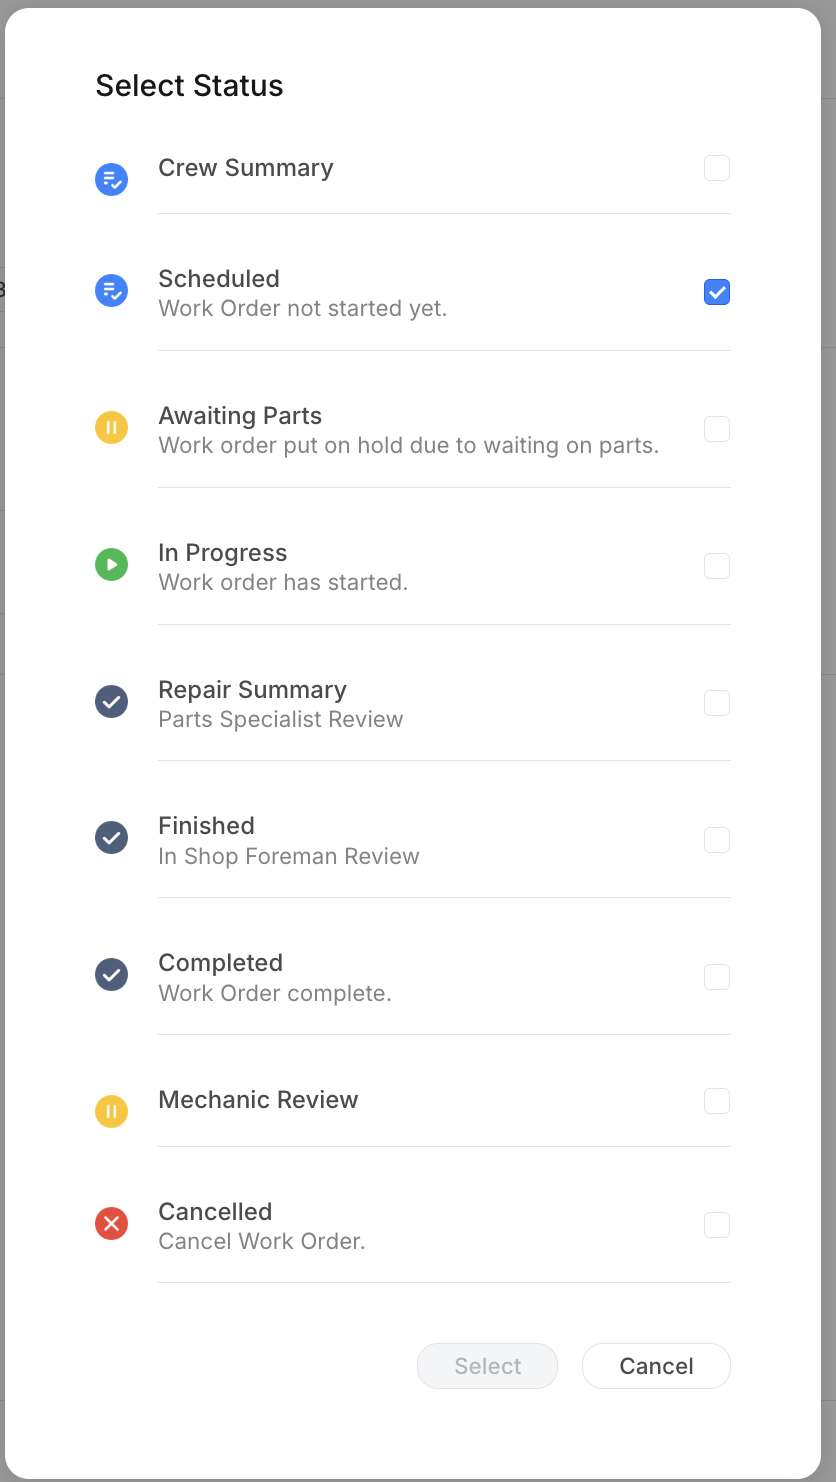
Task: Select the Repair Summary checkbox
Action: 716,703
